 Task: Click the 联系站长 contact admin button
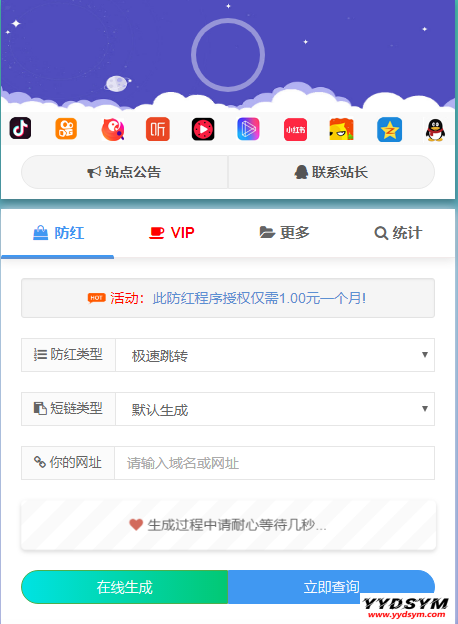tap(331, 172)
